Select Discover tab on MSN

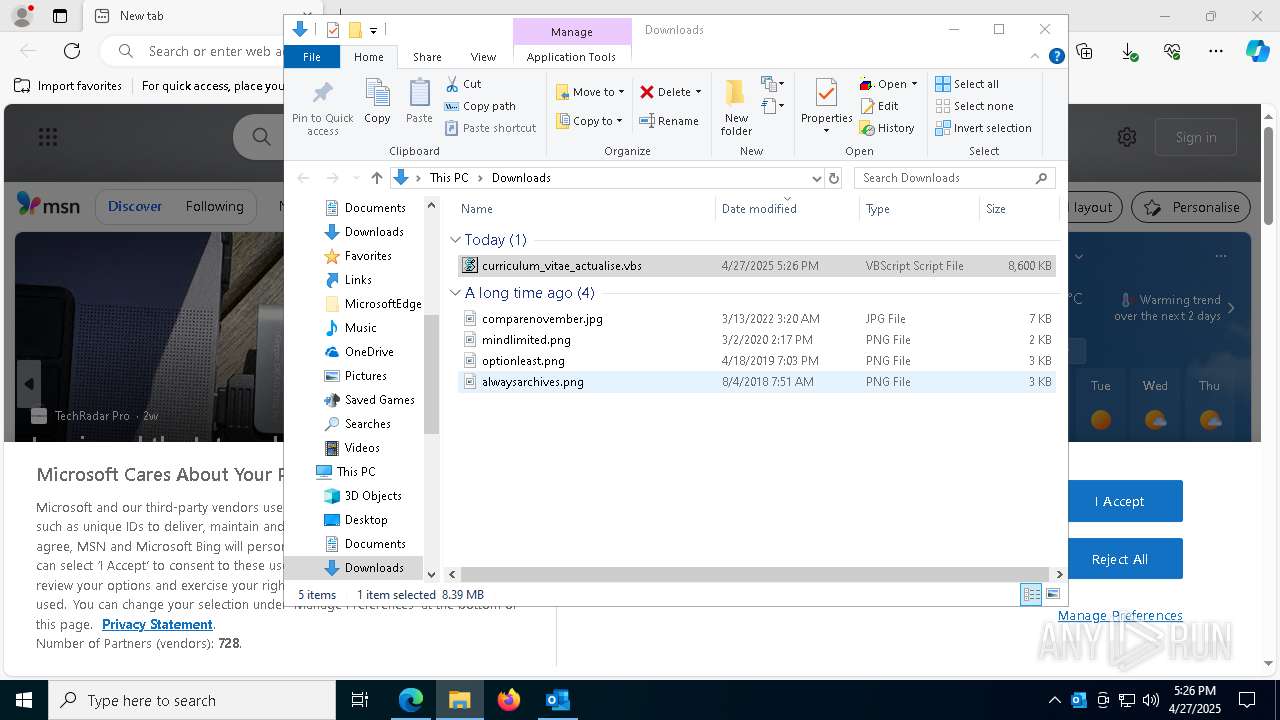click(x=135, y=207)
